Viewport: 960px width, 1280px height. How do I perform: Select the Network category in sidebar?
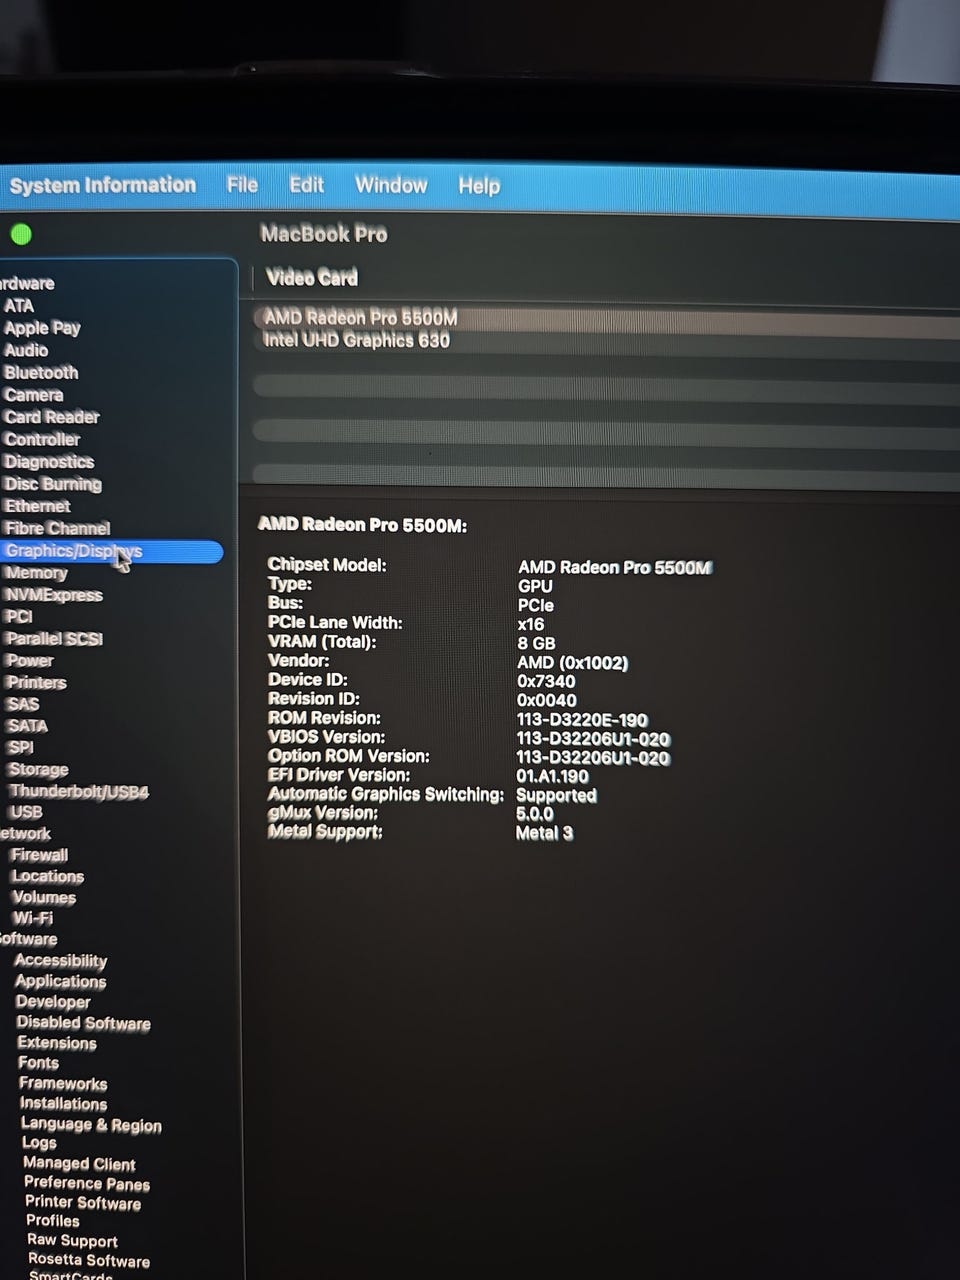pyautogui.click(x=25, y=834)
